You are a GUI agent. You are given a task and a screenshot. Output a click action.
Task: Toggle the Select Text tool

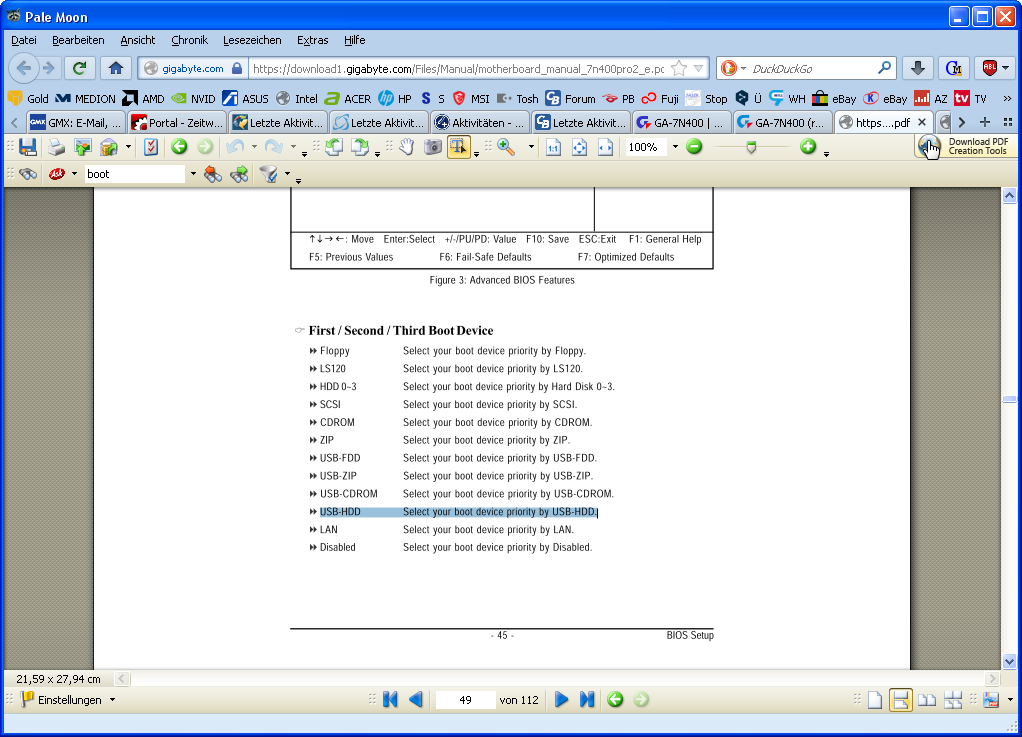459,147
